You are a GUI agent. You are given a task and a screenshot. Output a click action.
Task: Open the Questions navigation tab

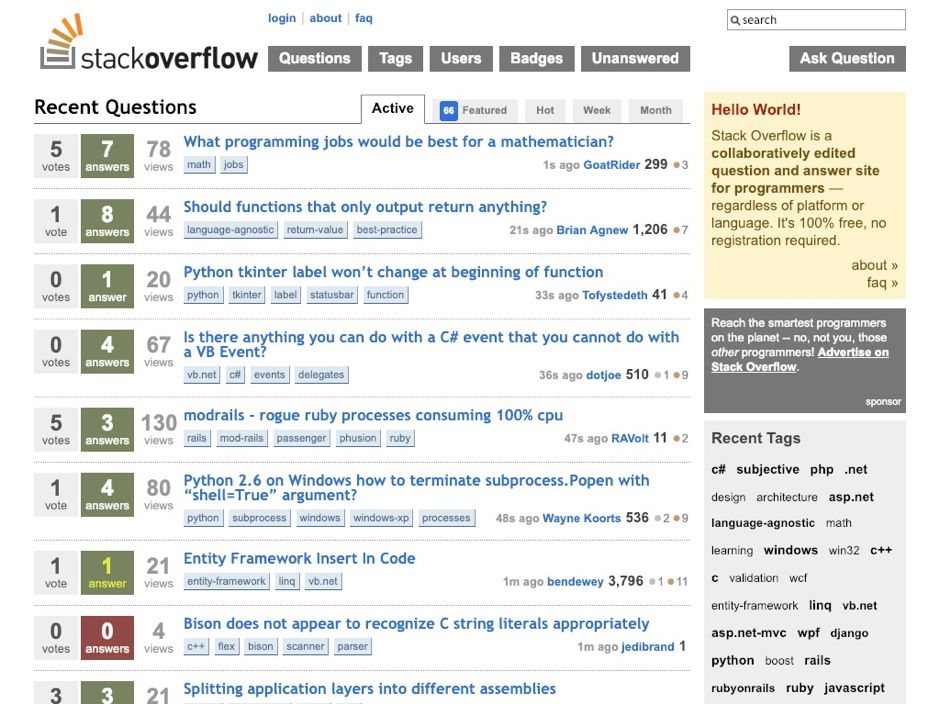(x=314, y=59)
